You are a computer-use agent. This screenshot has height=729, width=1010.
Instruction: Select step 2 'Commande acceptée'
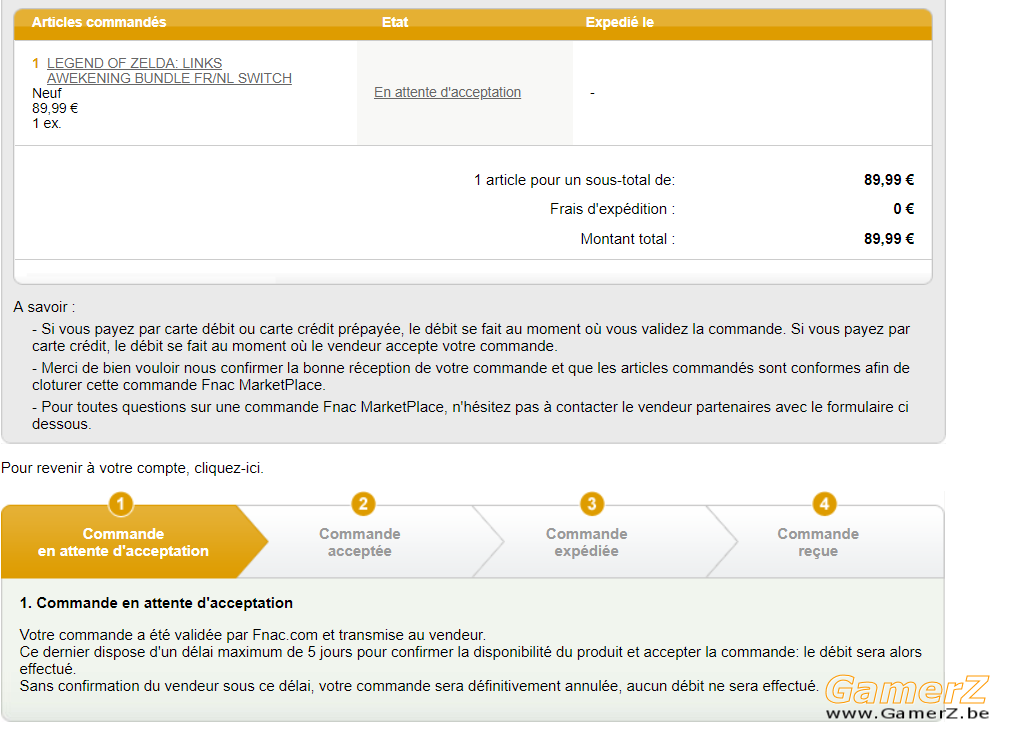pyautogui.click(x=360, y=542)
